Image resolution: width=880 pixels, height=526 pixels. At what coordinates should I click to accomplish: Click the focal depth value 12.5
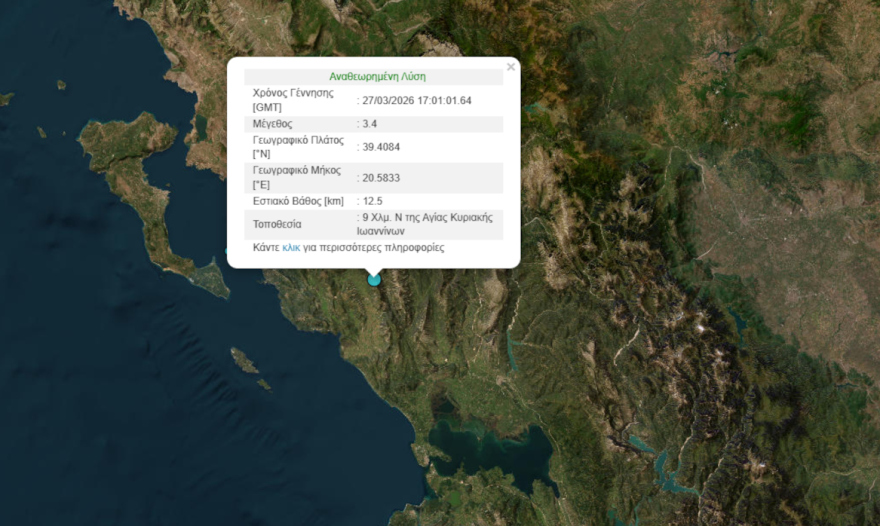click(372, 201)
